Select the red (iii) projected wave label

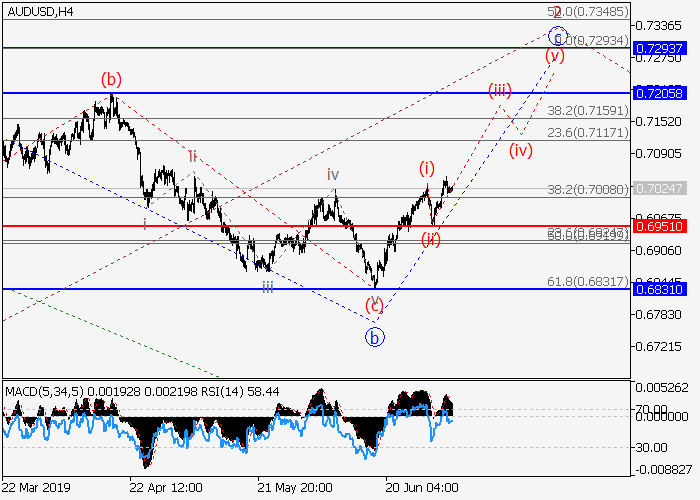(500, 91)
